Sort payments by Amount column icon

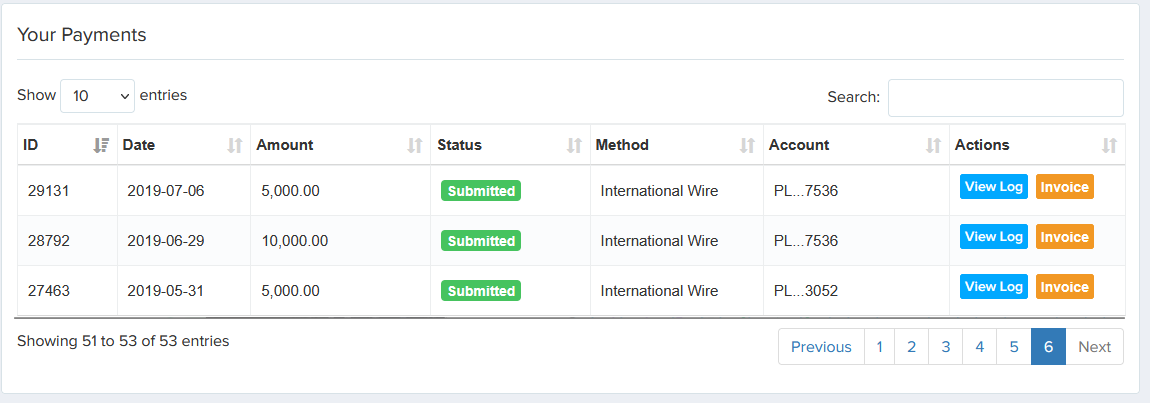415,145
